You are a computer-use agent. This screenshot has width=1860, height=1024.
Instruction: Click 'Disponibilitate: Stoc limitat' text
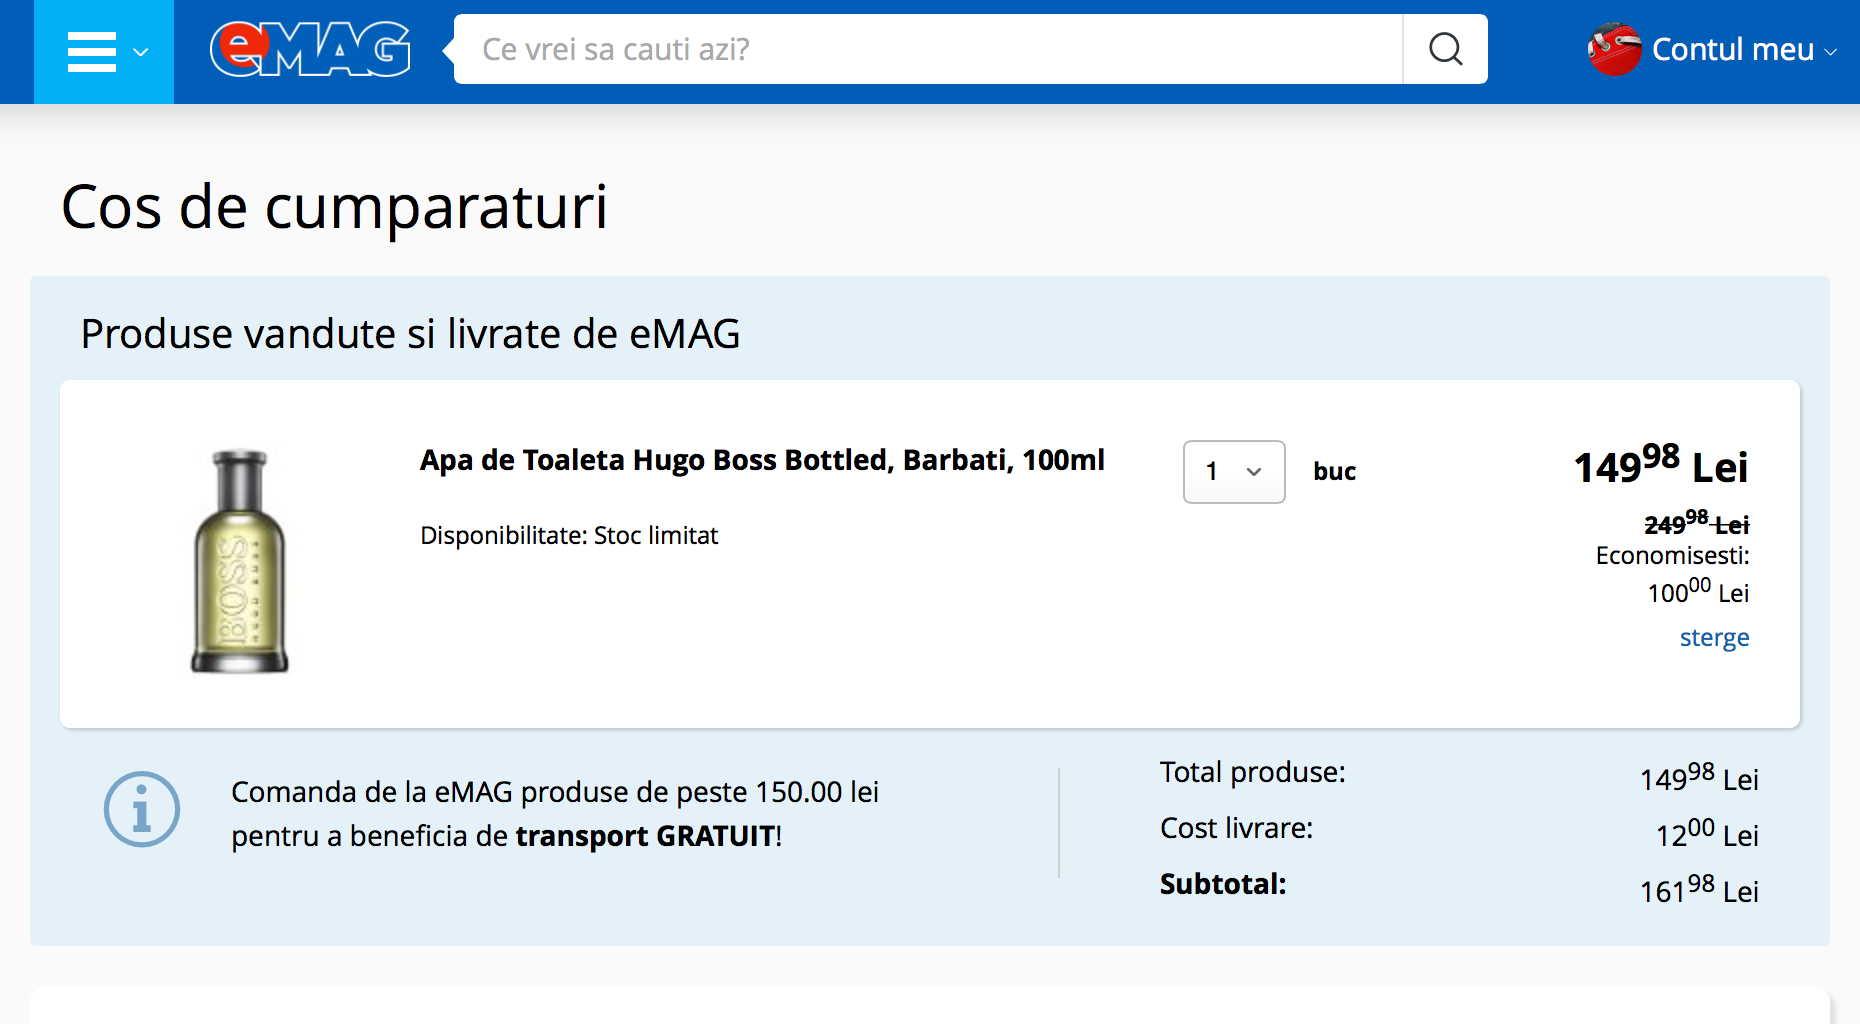click(569, 536)
